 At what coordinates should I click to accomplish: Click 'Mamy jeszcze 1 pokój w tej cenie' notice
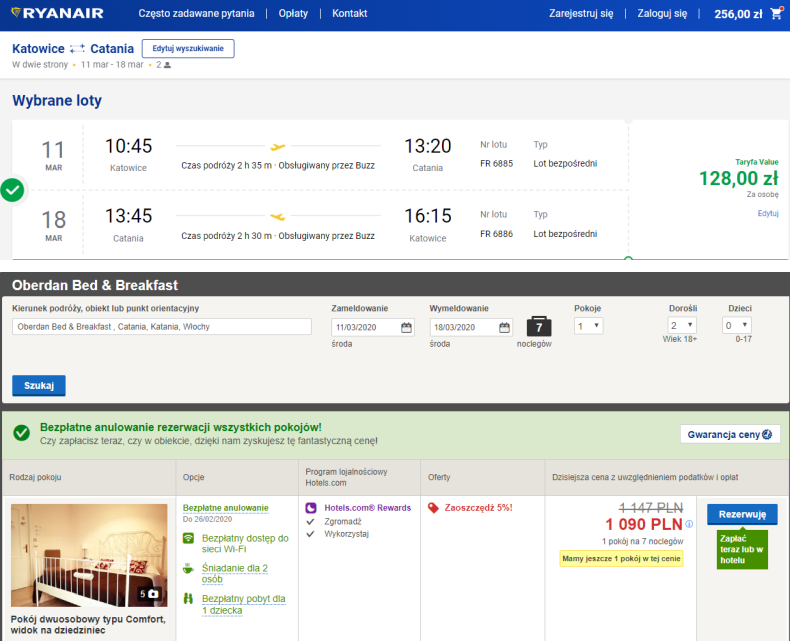pos(621,559)
